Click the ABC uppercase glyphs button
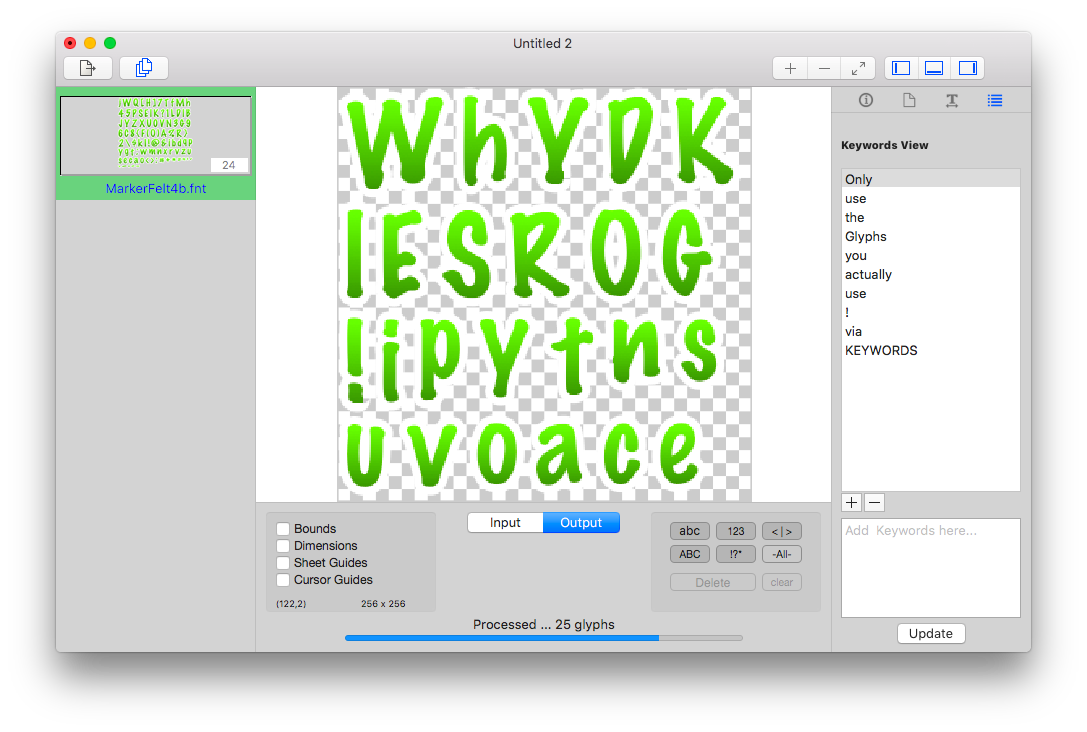The image size is (1087, 732). pos(690,555)
